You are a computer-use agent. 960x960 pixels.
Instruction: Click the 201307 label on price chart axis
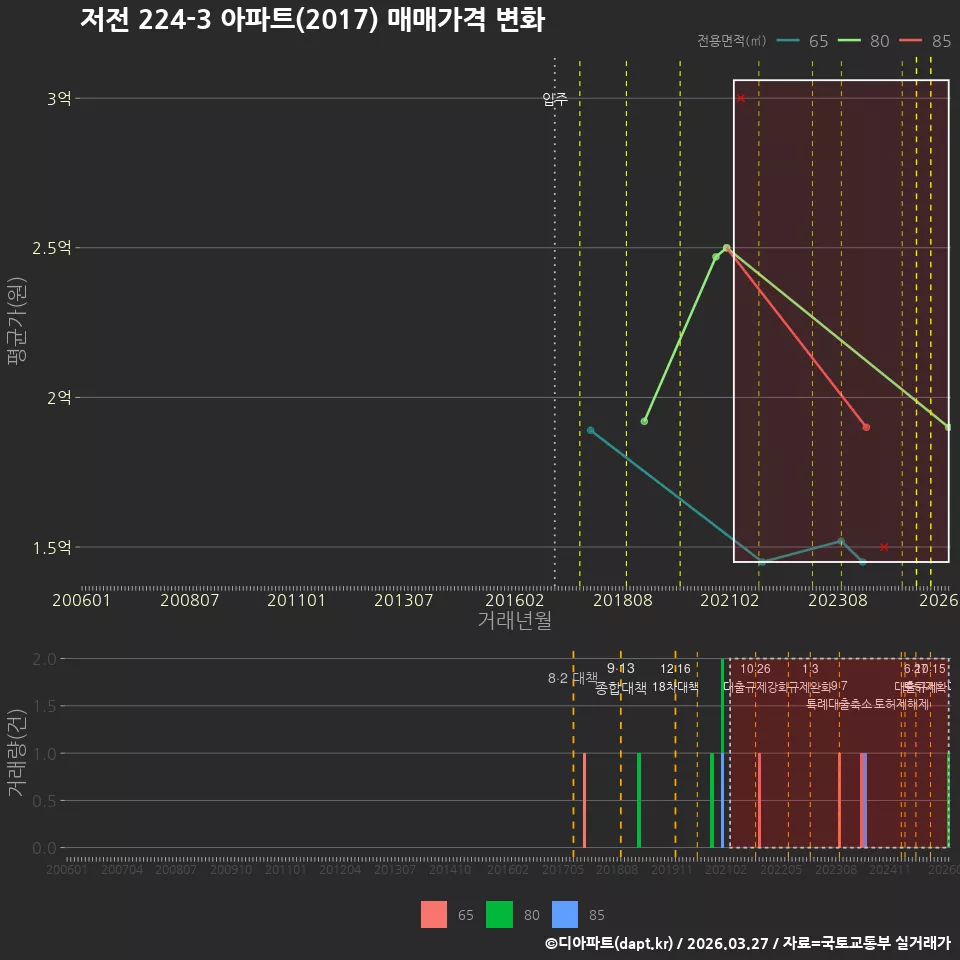pos(403,600)
